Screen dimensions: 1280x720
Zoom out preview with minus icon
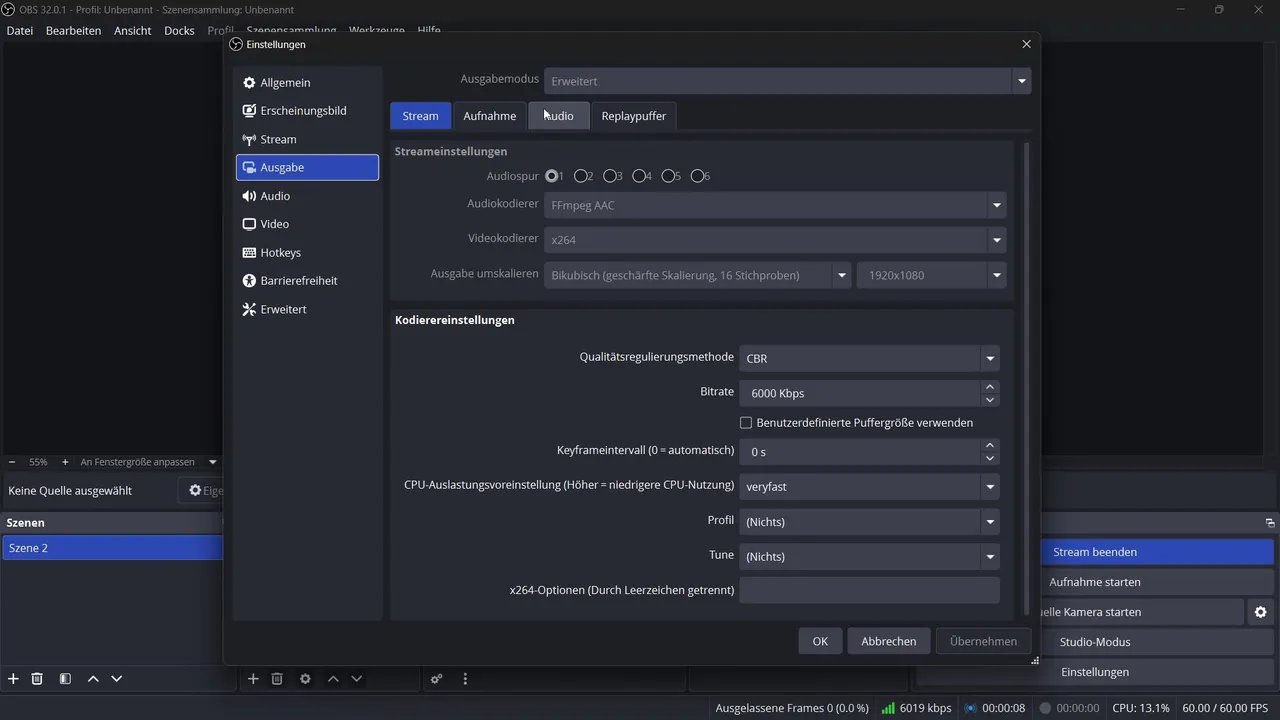tap(12, 462)
